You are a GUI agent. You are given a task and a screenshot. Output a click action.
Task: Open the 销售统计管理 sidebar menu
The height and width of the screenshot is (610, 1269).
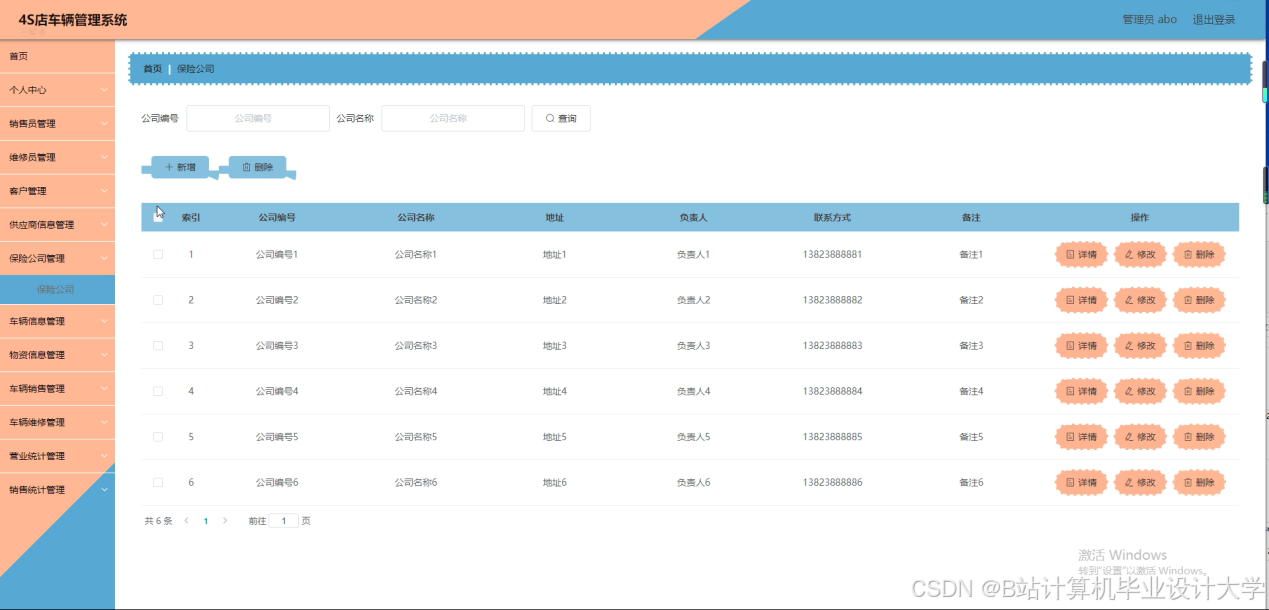57,490
